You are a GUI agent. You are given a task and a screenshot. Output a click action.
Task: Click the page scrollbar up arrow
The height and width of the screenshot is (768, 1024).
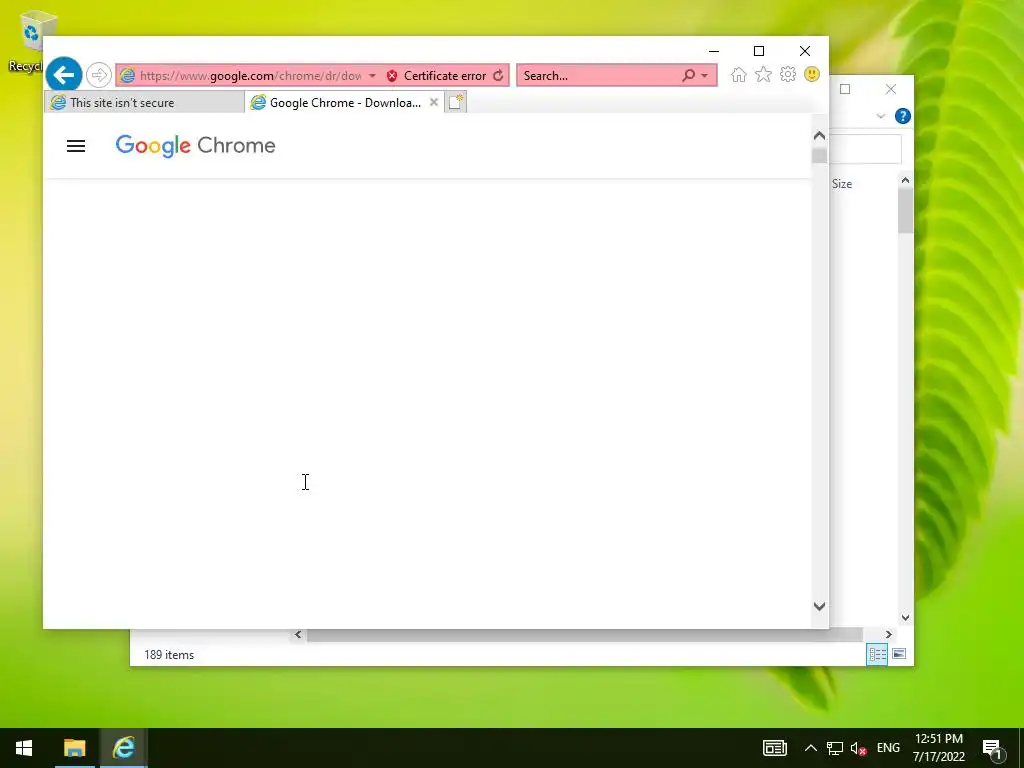(x=820, y=136)
